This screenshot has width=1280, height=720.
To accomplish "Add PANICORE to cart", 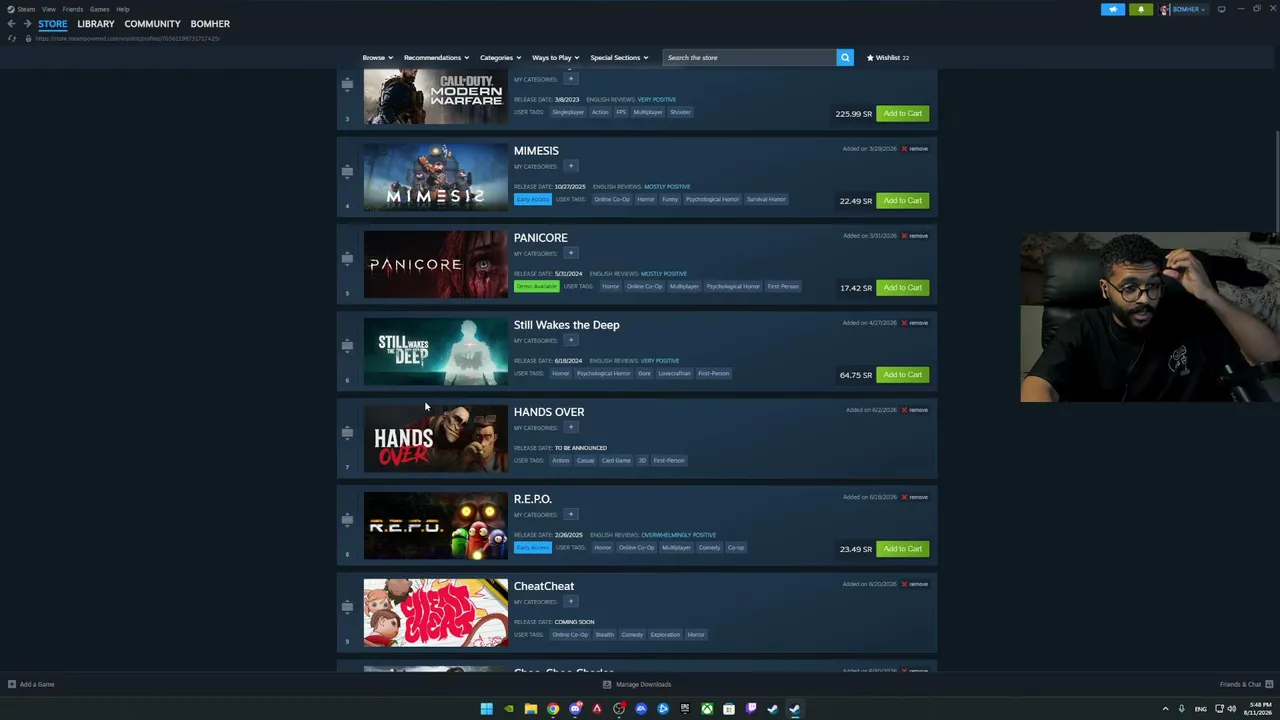I will [x=902, y=287].
